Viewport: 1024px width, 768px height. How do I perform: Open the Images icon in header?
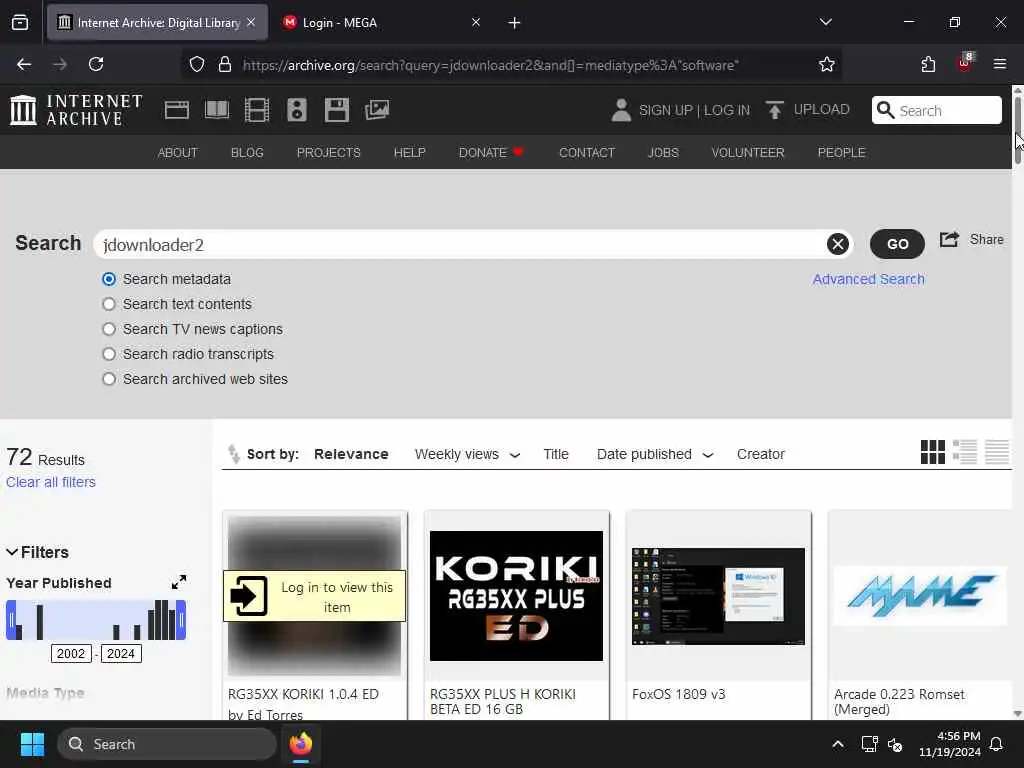377,110
